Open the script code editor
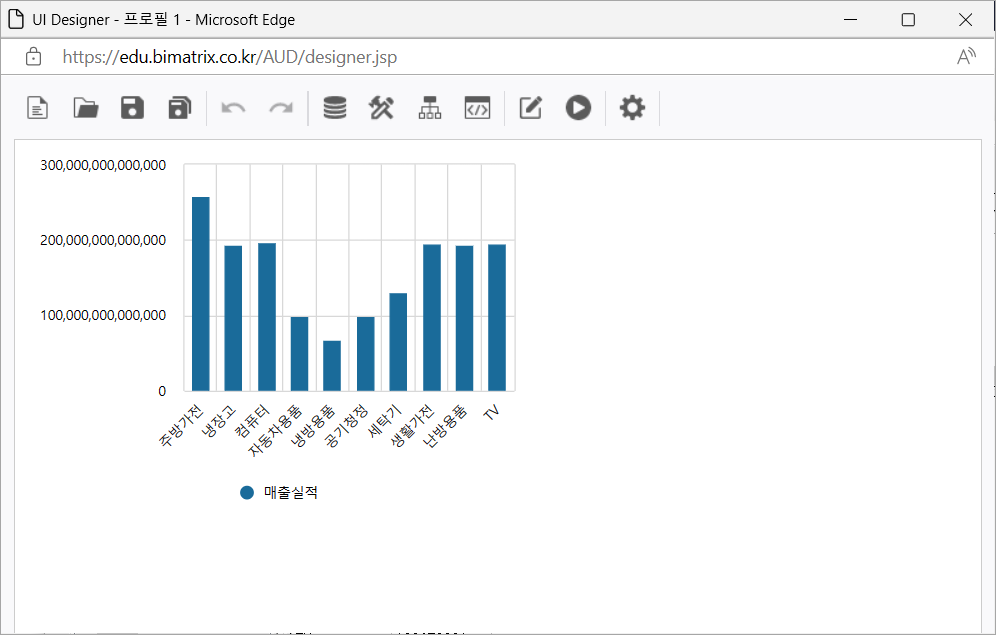Screen dimensions: 996x635 tap(477, 108)
